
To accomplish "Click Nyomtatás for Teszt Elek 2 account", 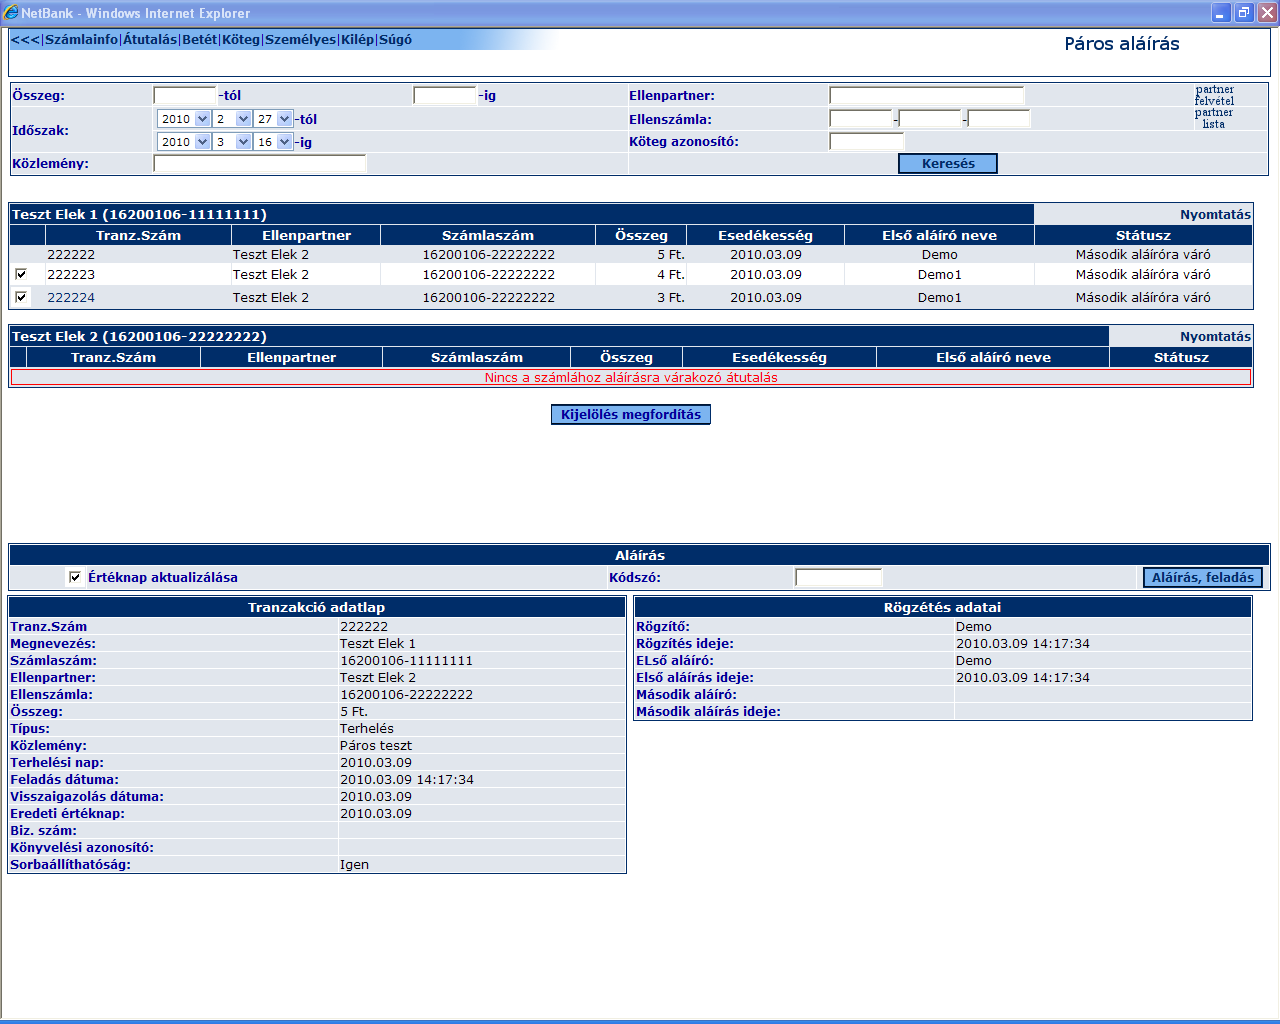I will (x=1215, y=336).
